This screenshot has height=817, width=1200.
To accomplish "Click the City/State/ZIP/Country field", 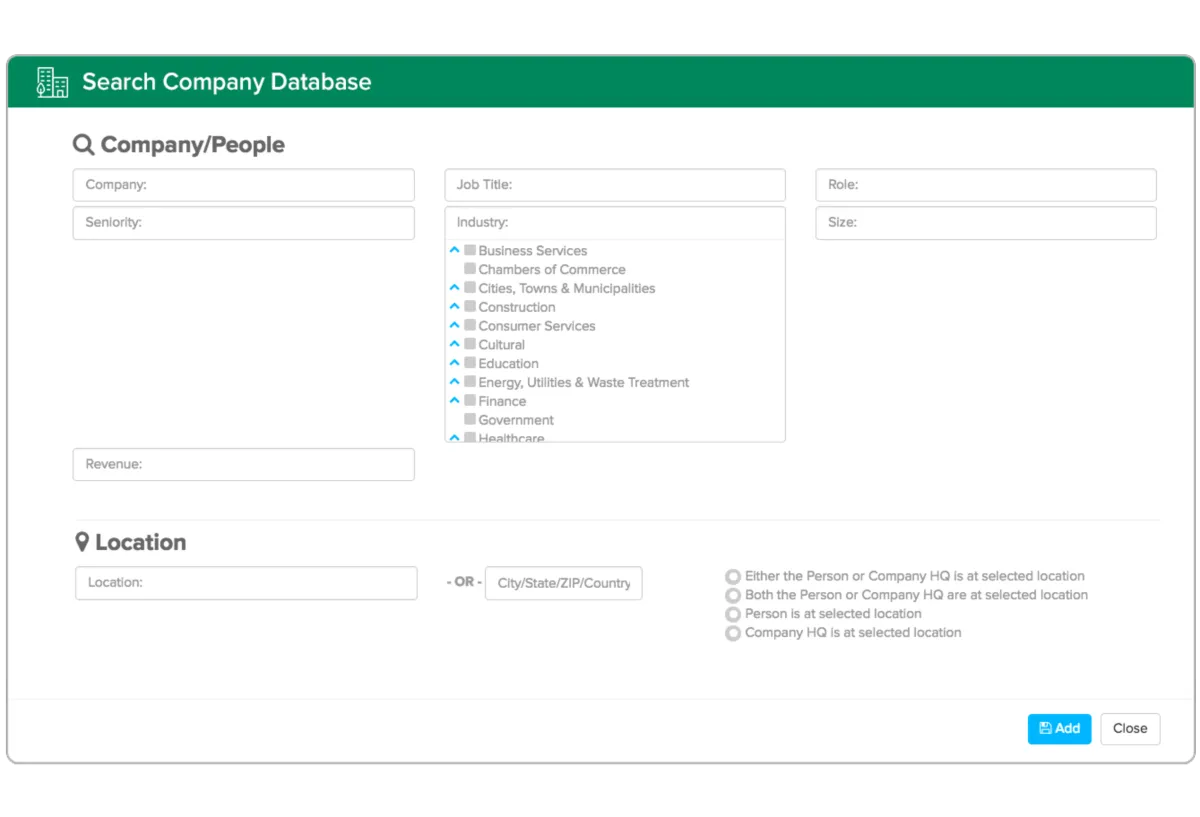I will click(x=563, y=583).
